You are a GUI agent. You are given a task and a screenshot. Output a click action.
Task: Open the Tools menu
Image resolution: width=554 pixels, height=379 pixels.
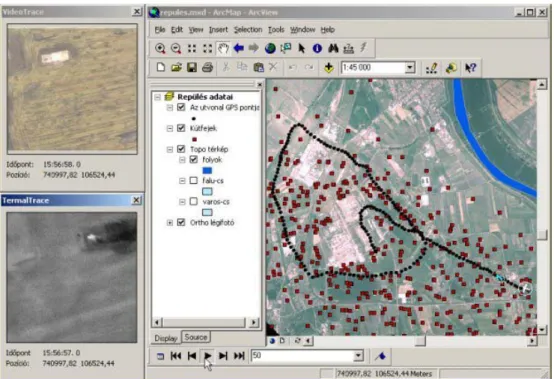(276, 30)
